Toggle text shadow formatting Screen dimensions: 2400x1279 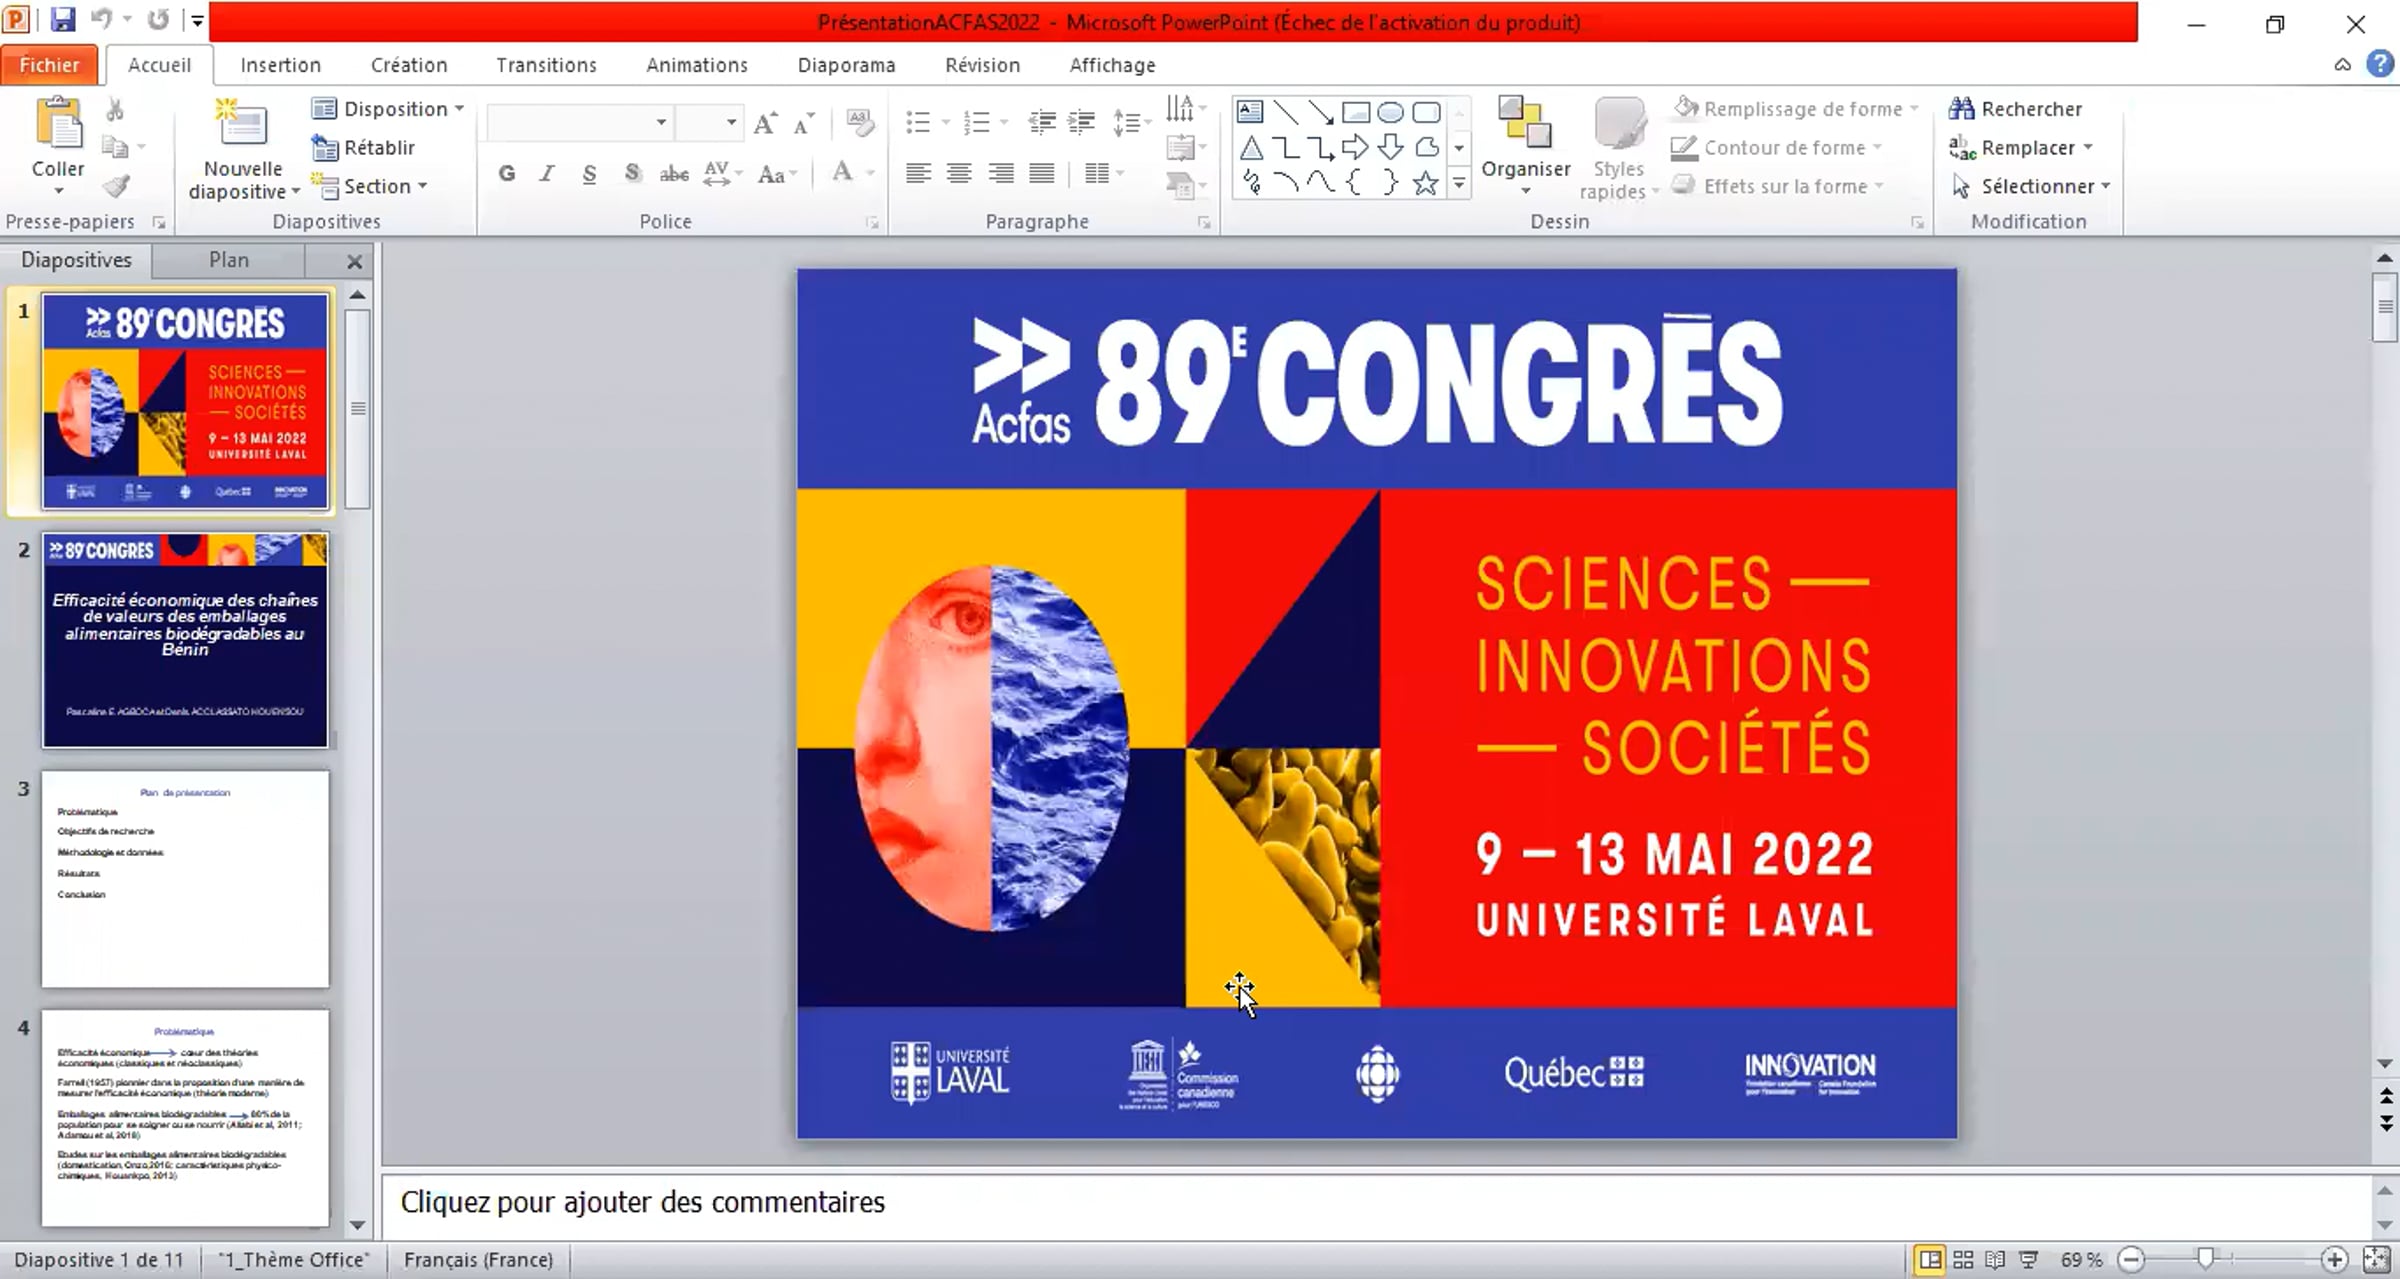(x=632, y=174)
